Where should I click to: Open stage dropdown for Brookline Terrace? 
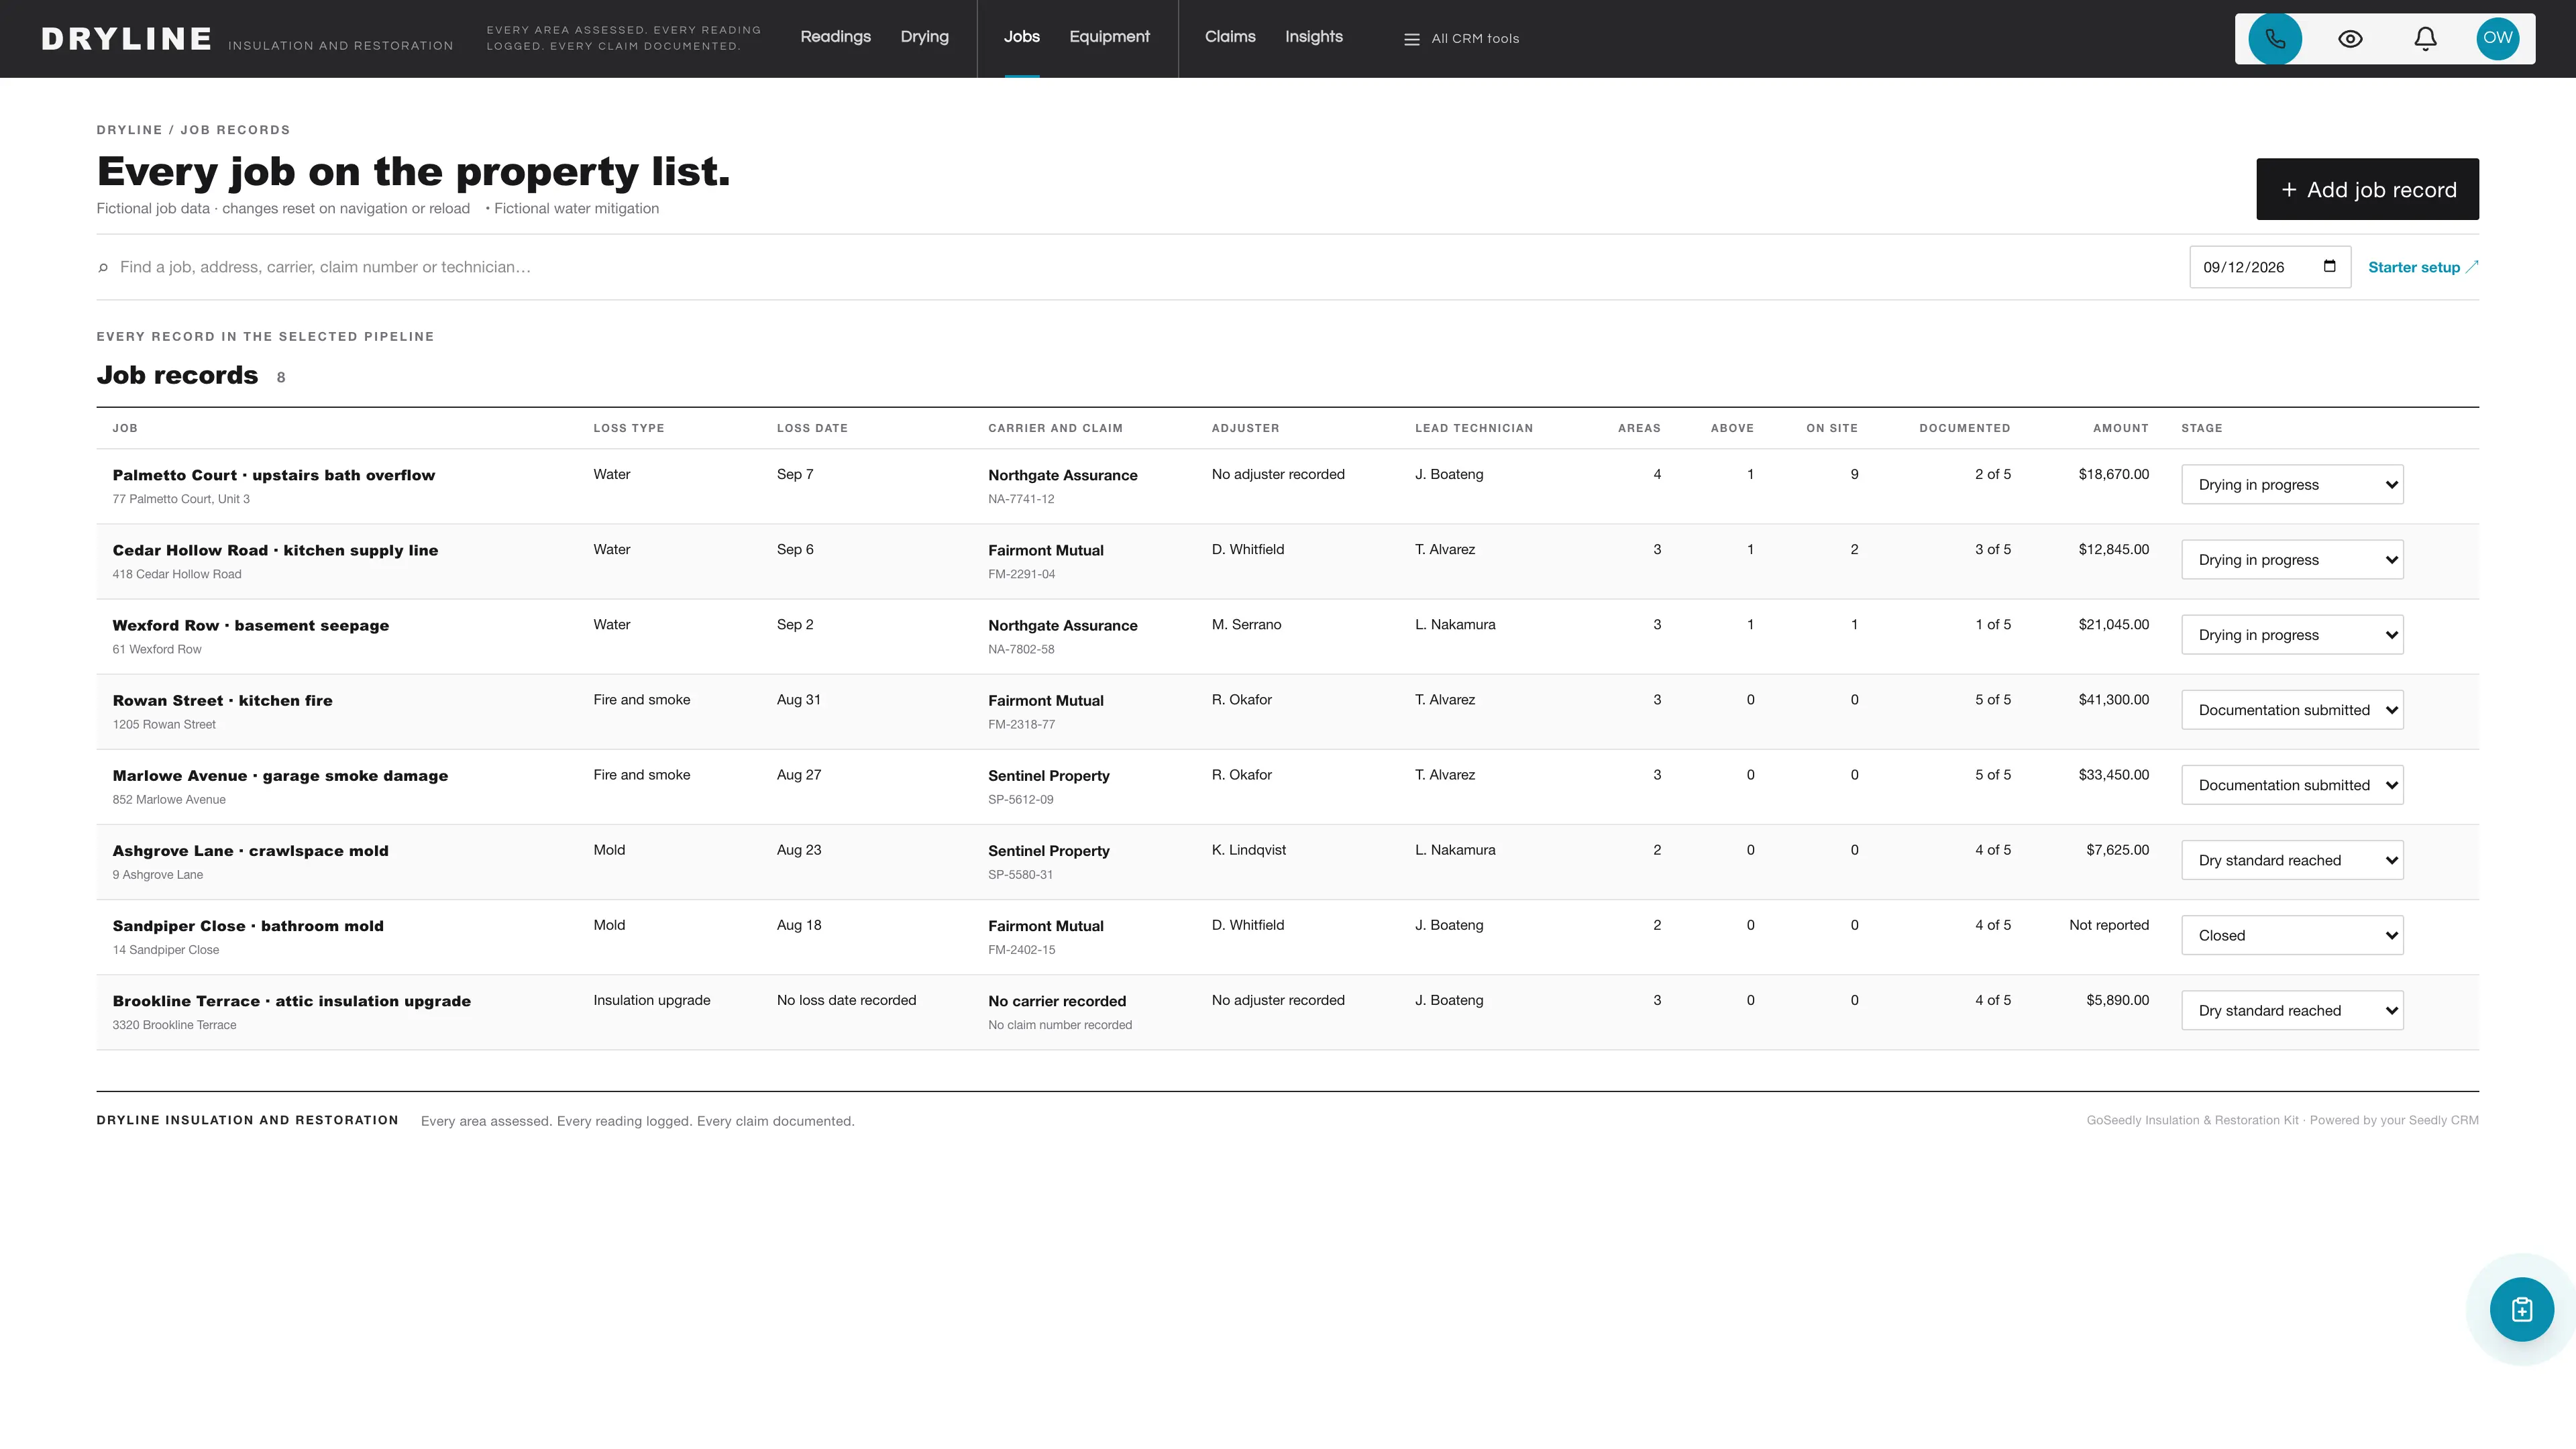coord(2292,1010)
